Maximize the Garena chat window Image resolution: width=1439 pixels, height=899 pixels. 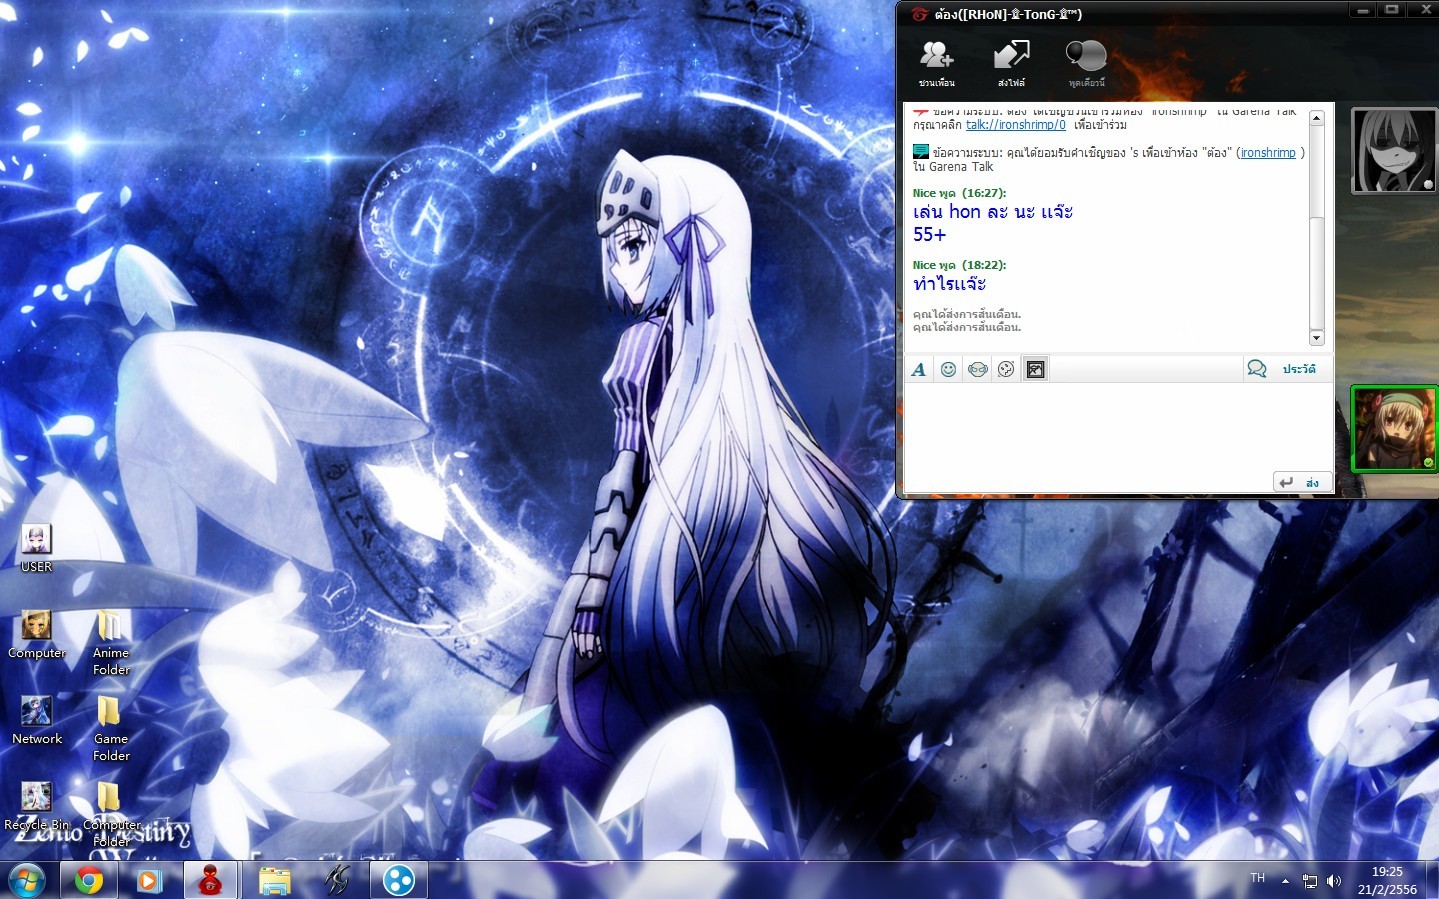coord(1391,10)
